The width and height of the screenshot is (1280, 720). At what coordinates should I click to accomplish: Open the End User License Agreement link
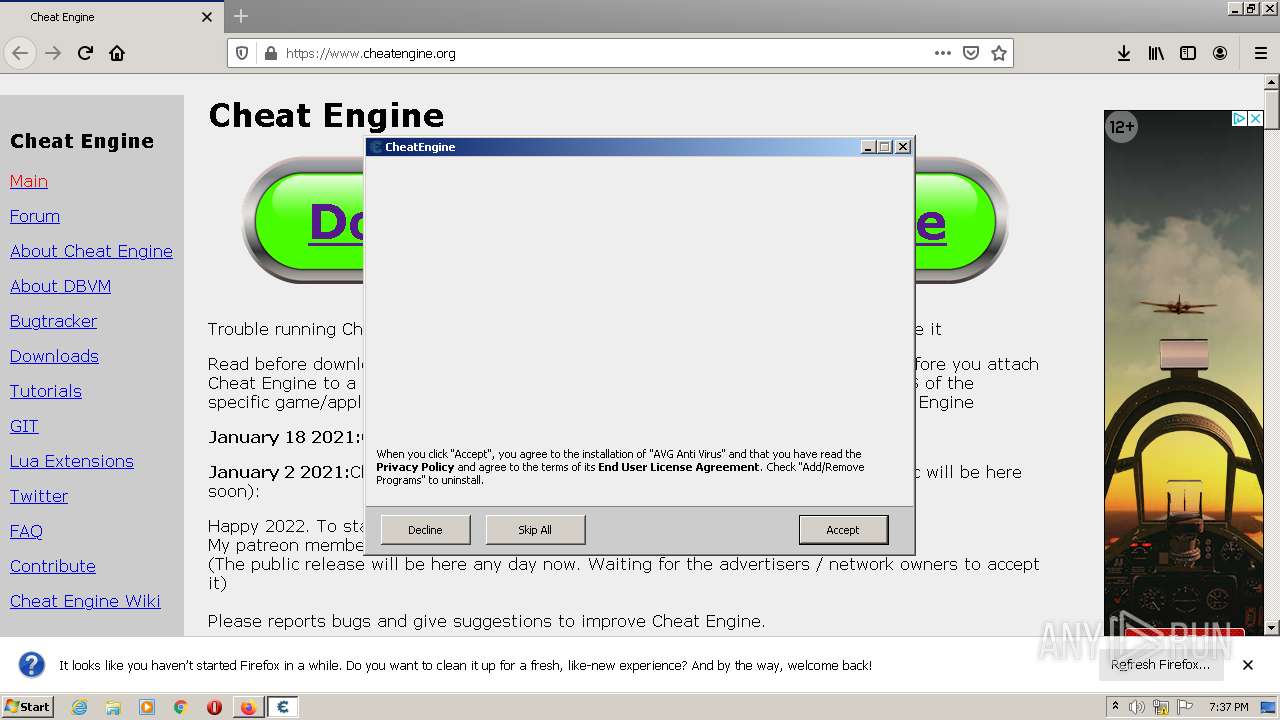coord(679,467)
